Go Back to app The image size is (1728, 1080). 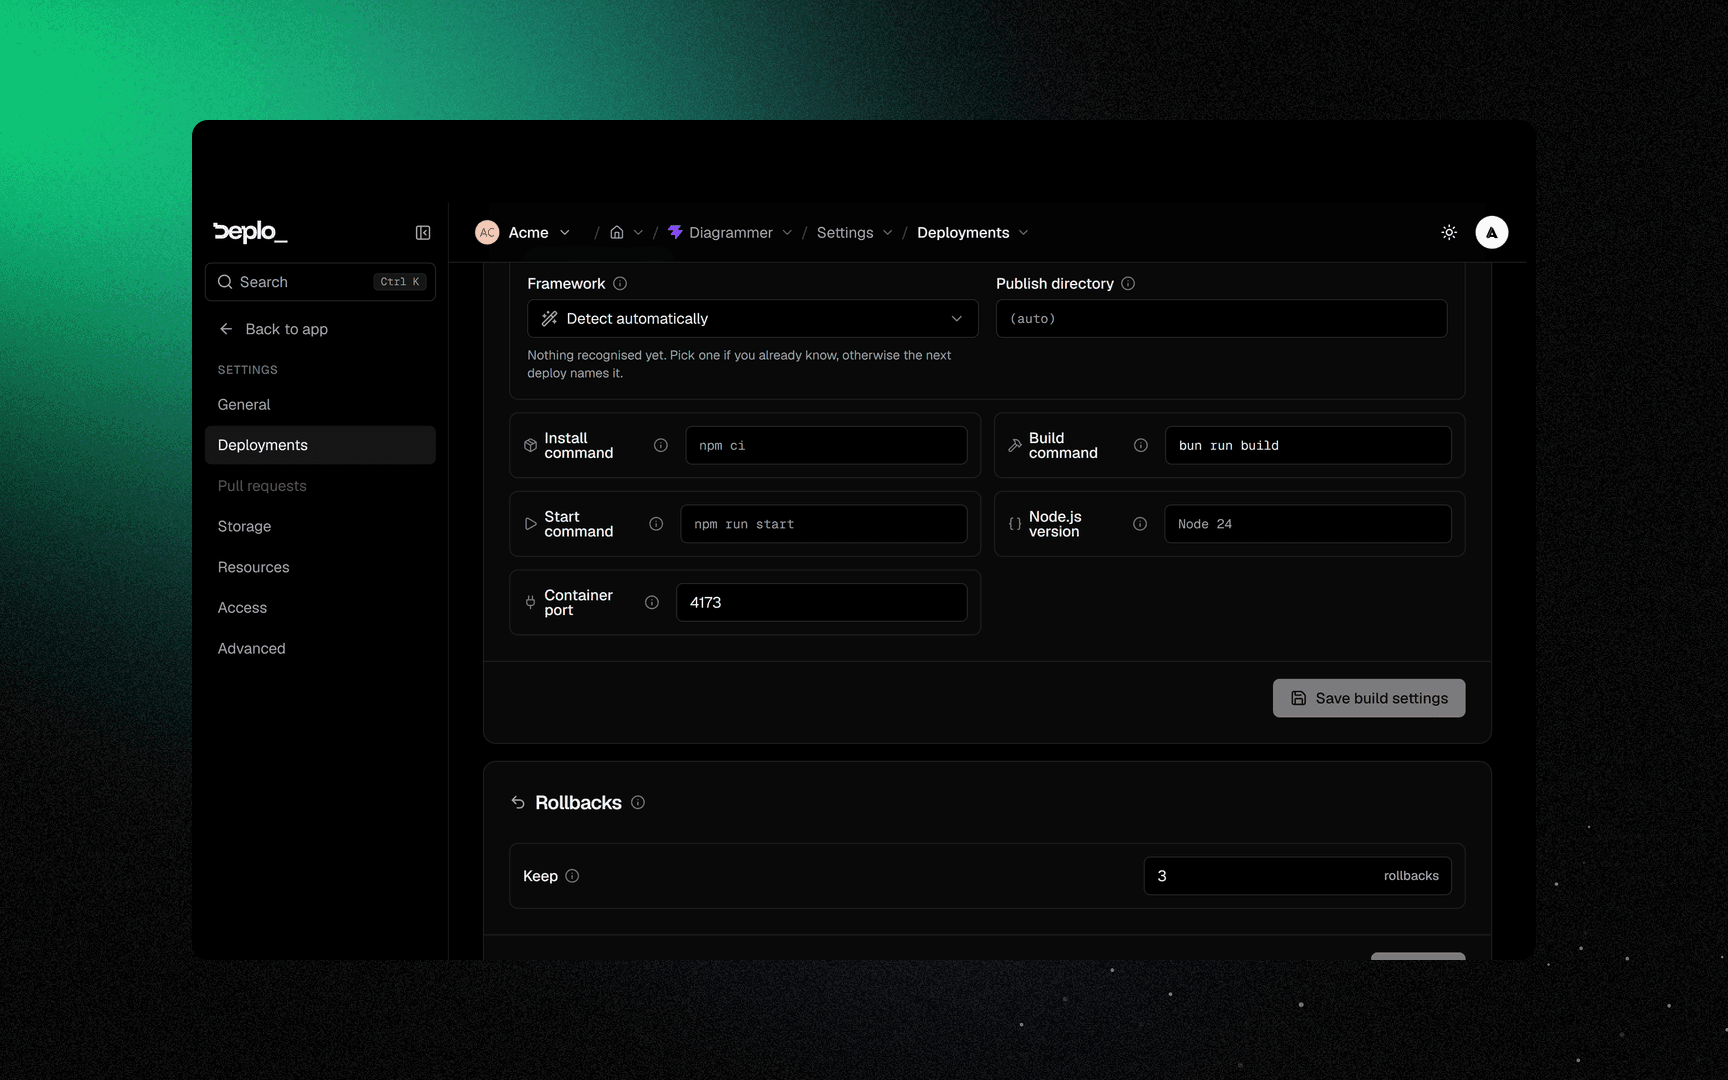click(x=286, y=329)
